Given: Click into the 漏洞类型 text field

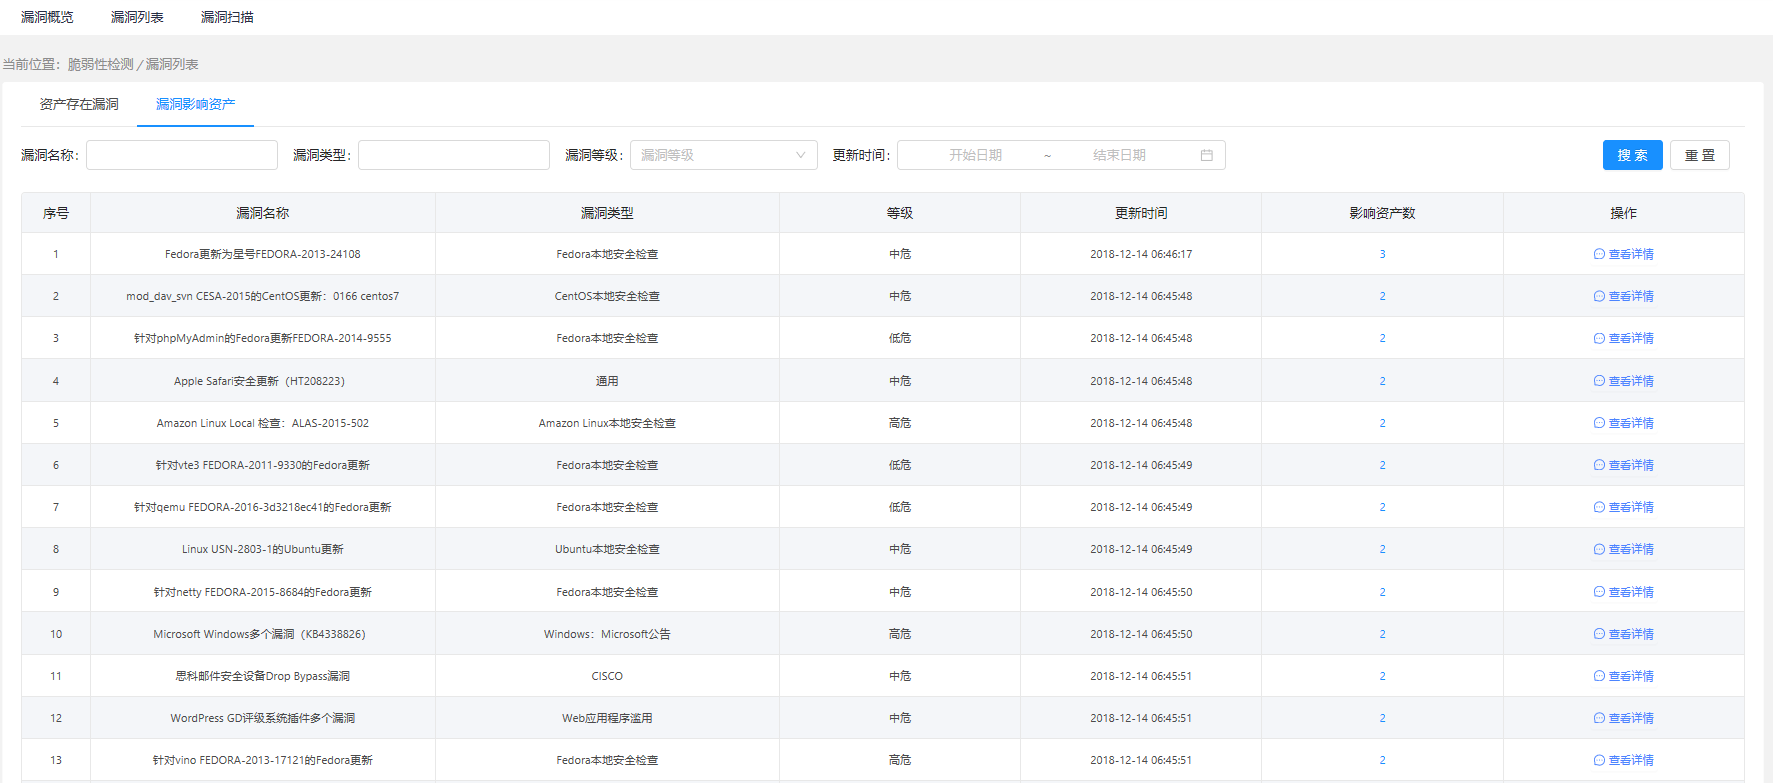Looking at the screenshot, I should 454,155.
